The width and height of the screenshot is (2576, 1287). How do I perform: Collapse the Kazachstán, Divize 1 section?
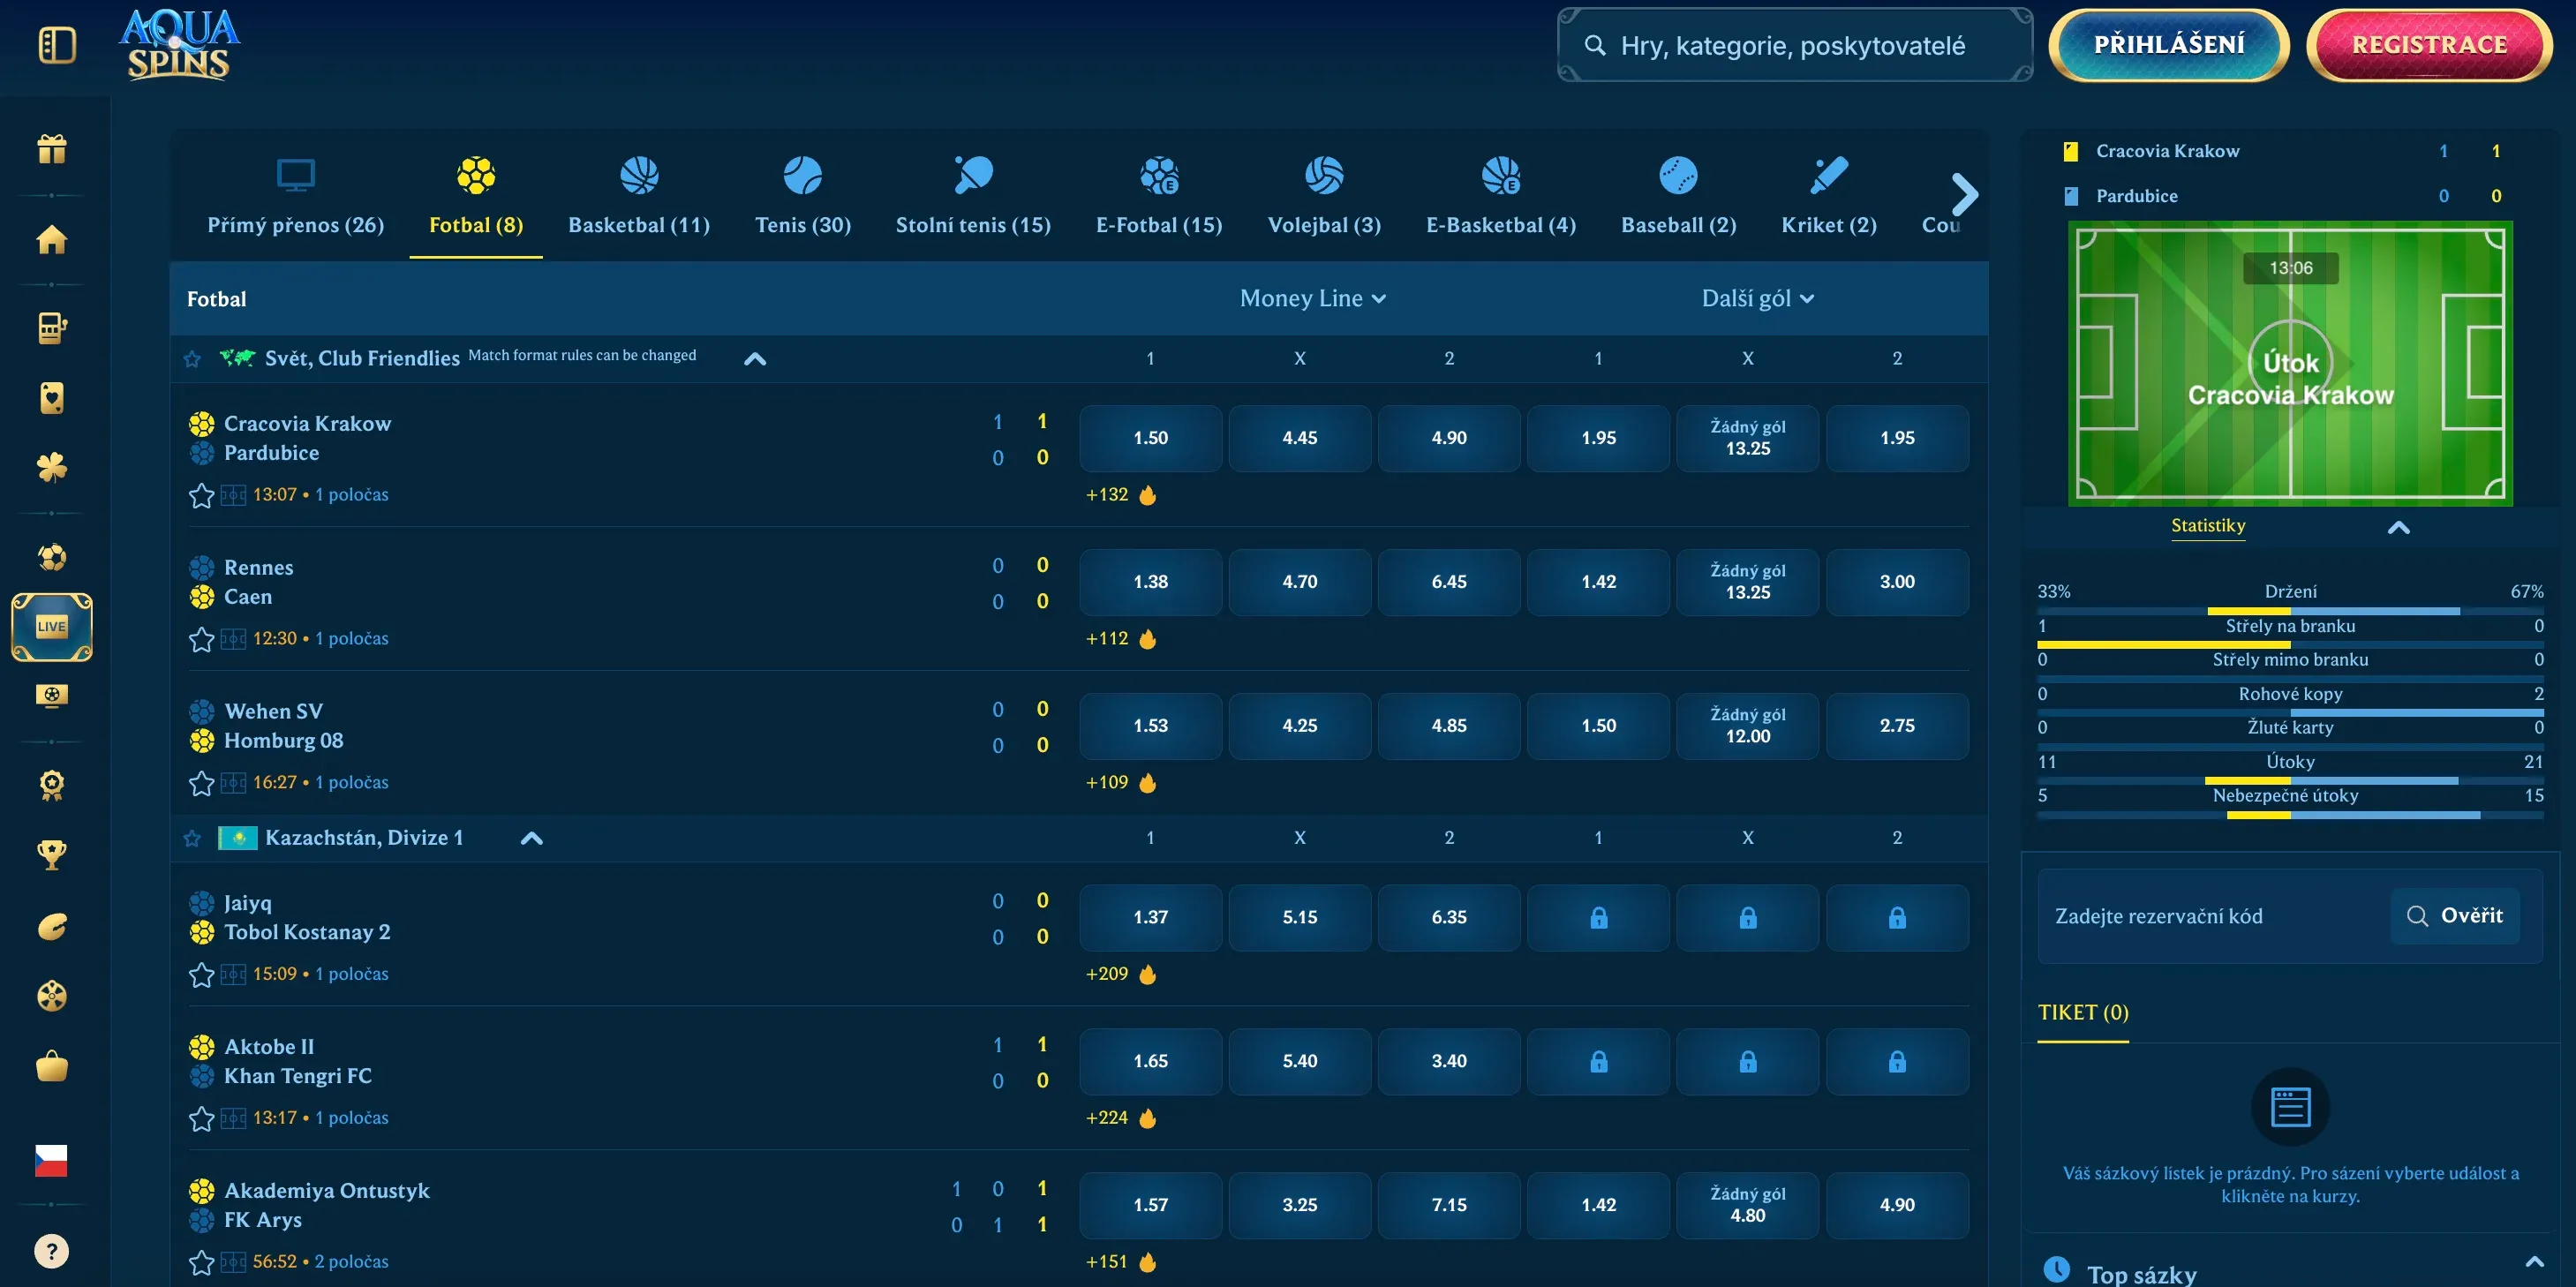(x=532, y=838)
